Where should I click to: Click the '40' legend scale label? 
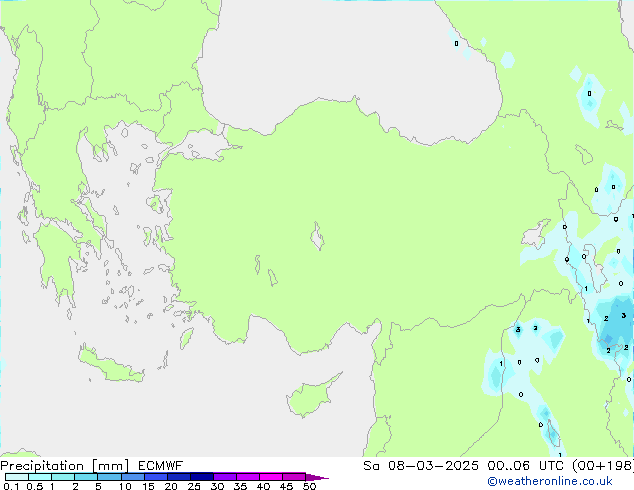(x=263, y=486)
